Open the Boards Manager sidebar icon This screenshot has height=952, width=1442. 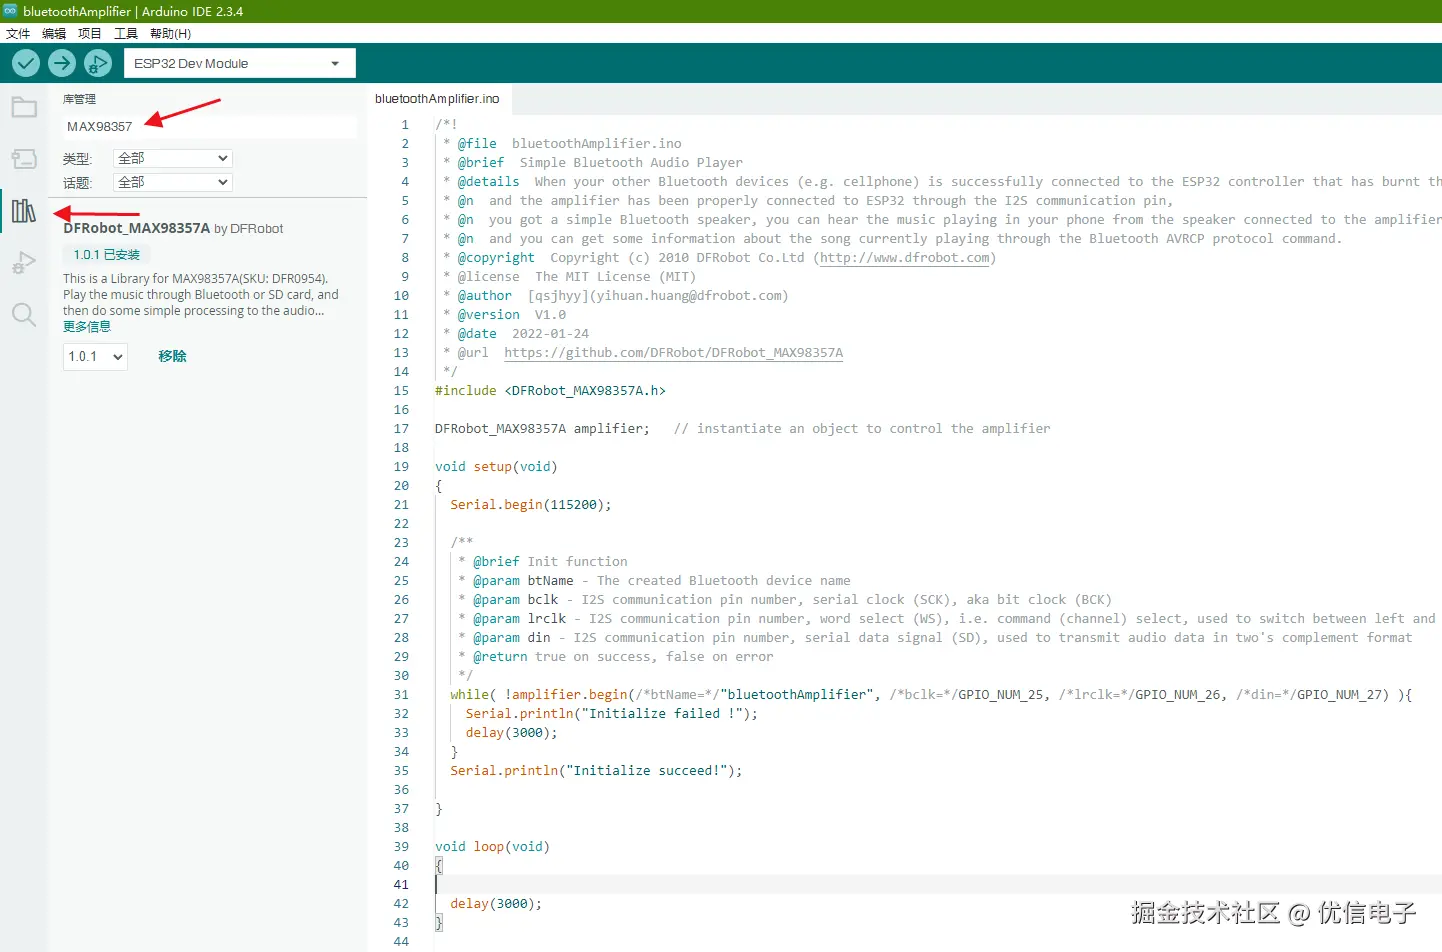point(24,159)
